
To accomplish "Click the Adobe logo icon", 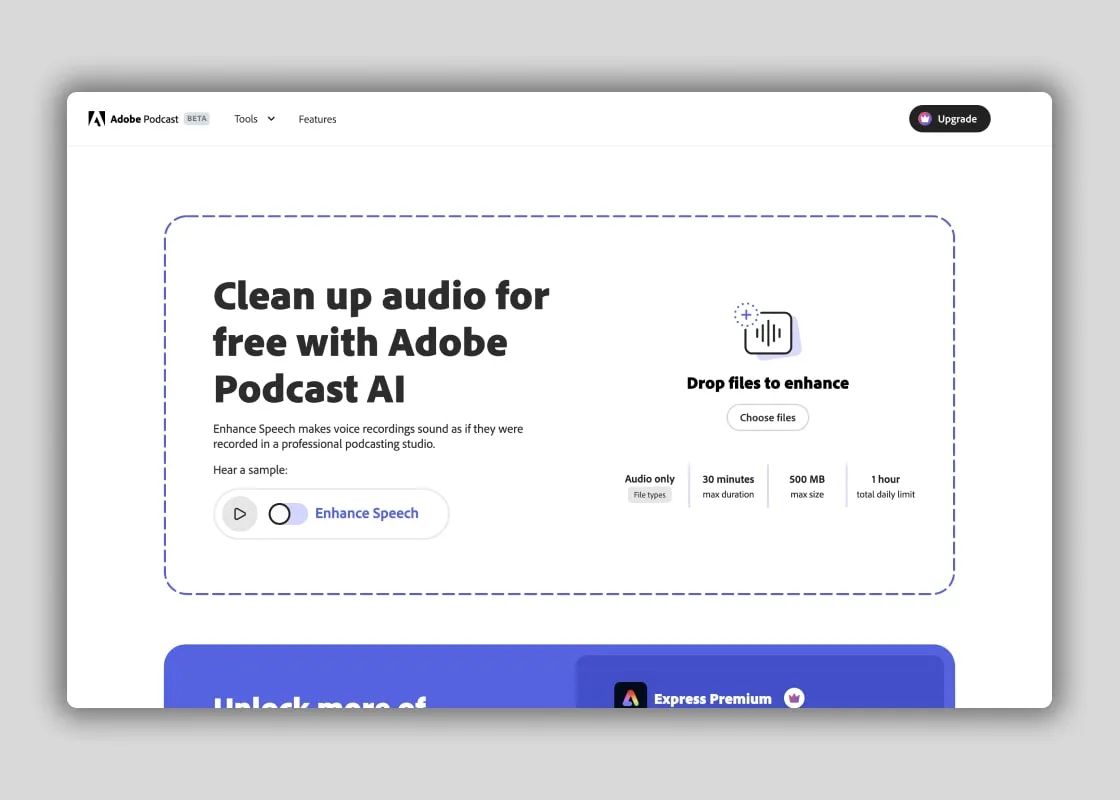I will [96, 119].
